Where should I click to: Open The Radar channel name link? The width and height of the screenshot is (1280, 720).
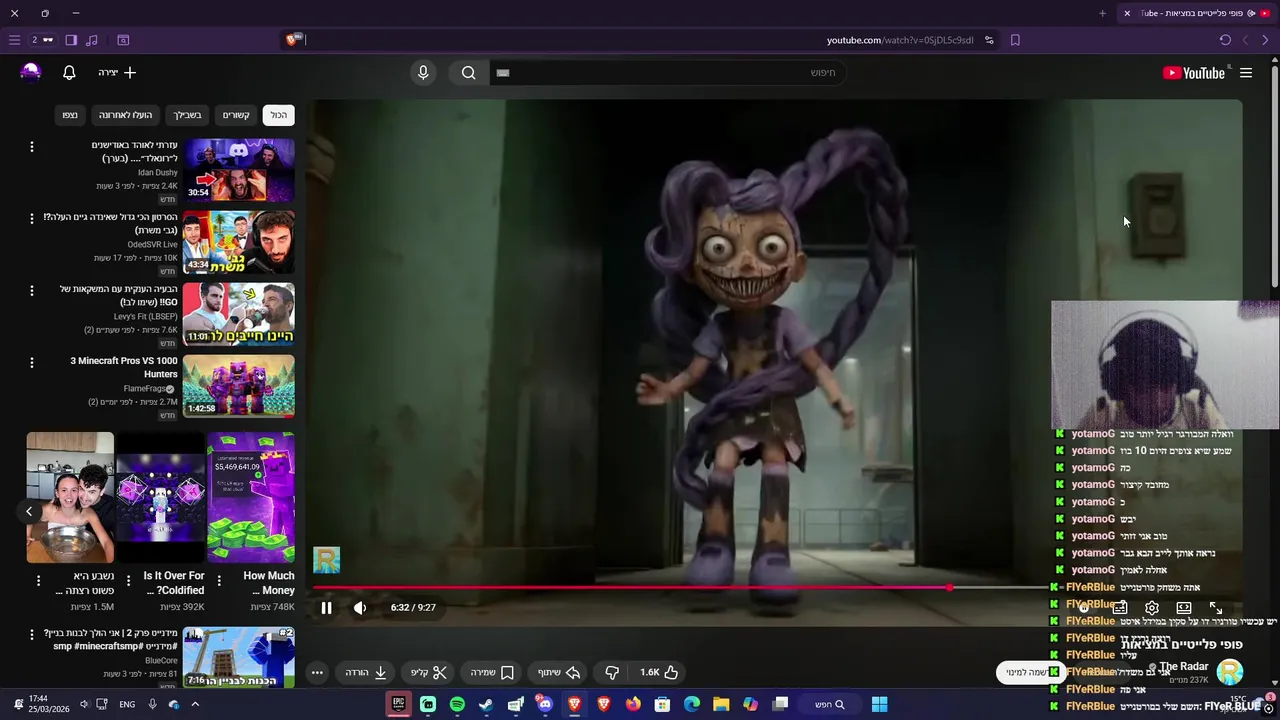click(x=1184, y=666)
